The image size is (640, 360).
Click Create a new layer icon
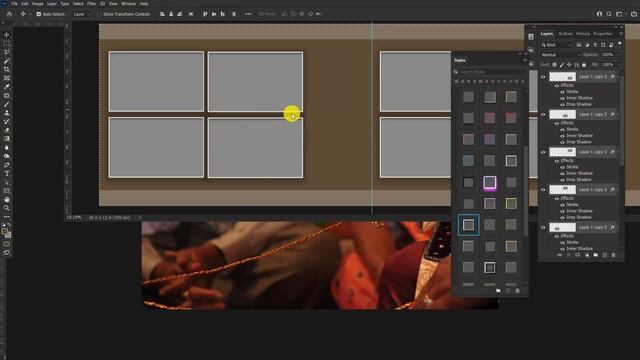pyautogui.click(x=604, y=255)
